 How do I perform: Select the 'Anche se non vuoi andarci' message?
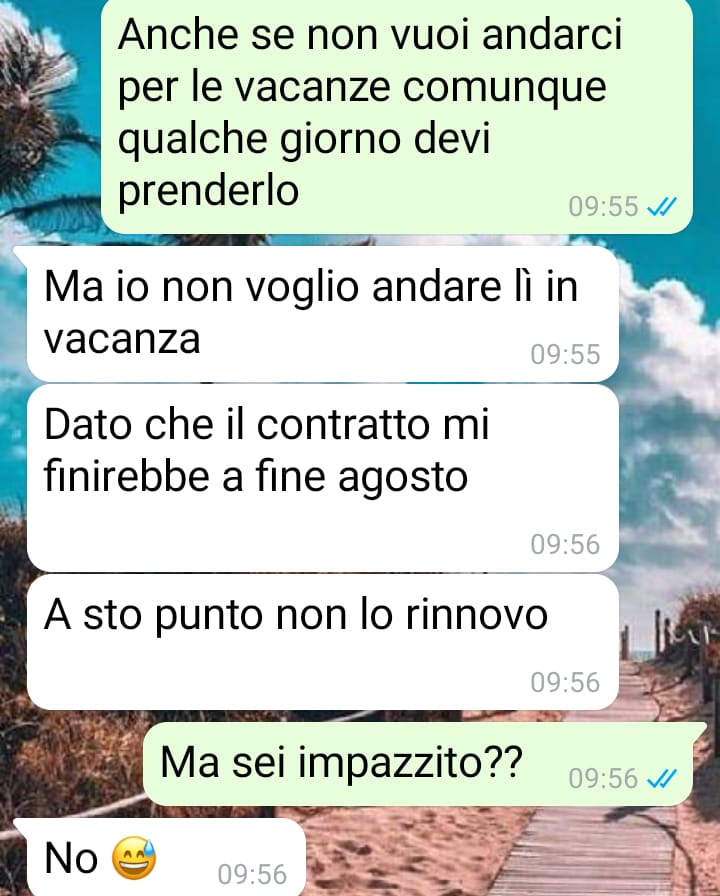[x=397, y=116]
